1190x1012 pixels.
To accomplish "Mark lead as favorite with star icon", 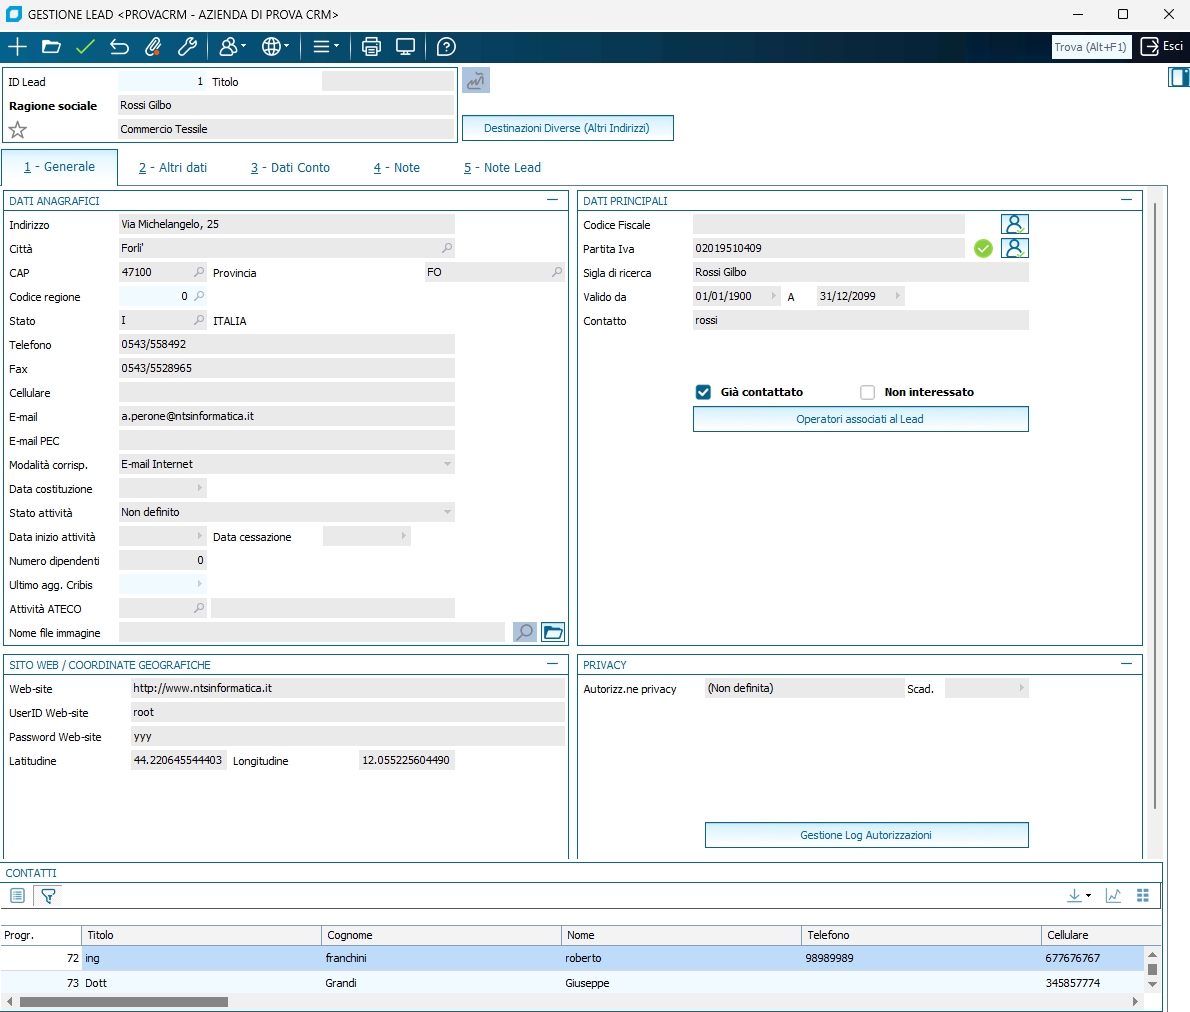I will [x=17, y=130].
